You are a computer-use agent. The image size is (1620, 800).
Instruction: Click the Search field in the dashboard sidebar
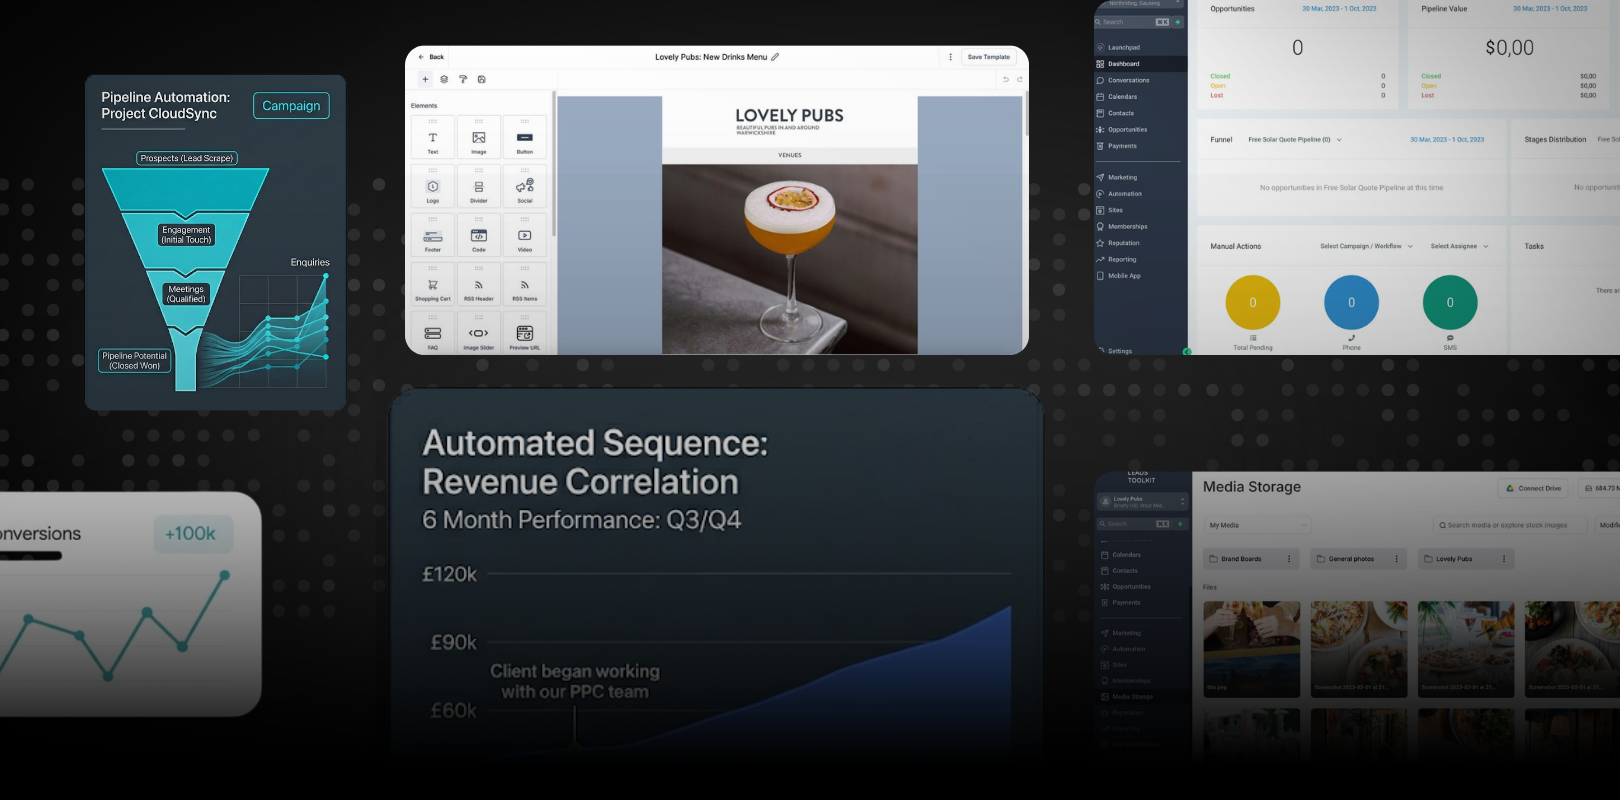pos(1133,22)
